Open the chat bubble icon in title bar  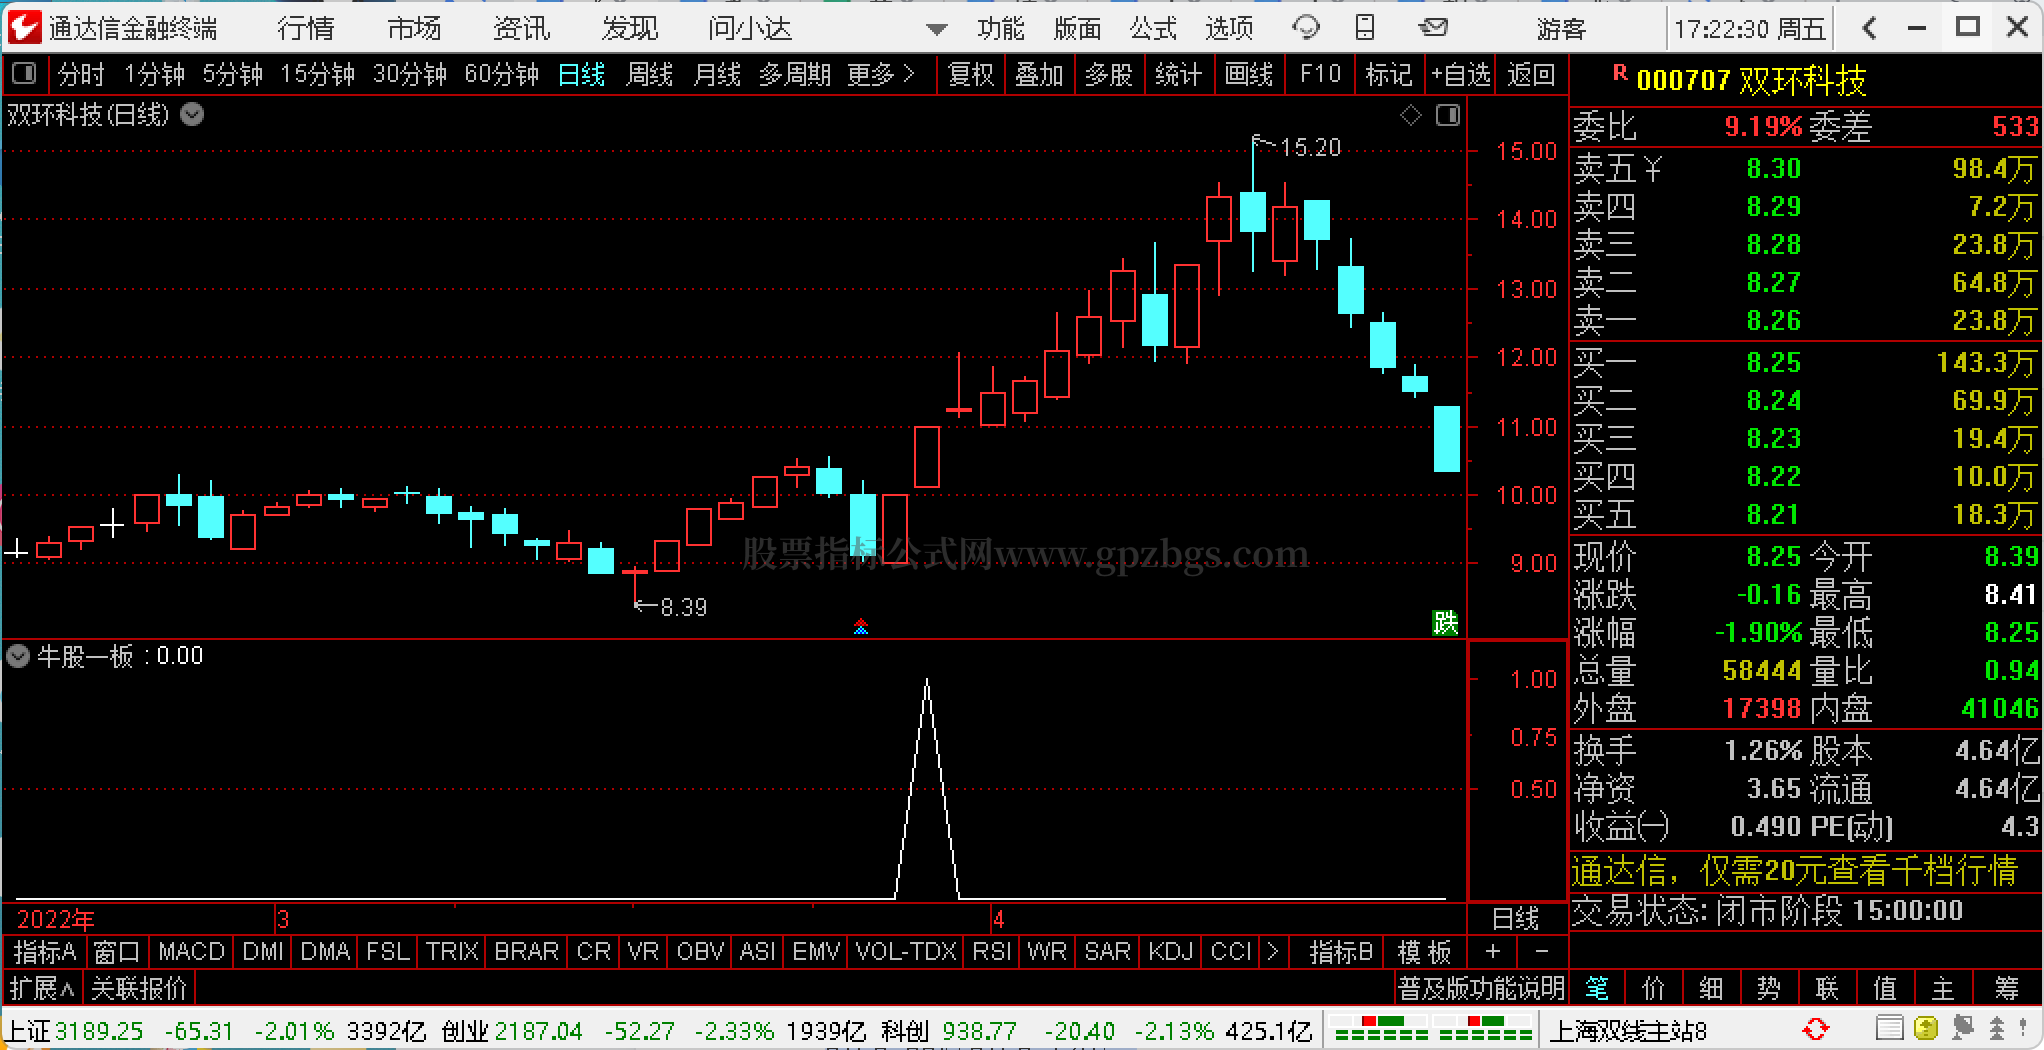click(x=1305, y=28)
